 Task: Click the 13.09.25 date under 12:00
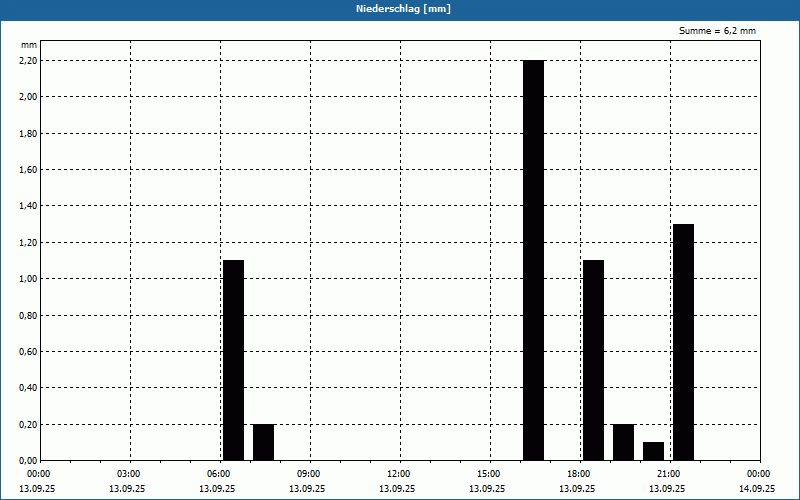coord(397,489)
